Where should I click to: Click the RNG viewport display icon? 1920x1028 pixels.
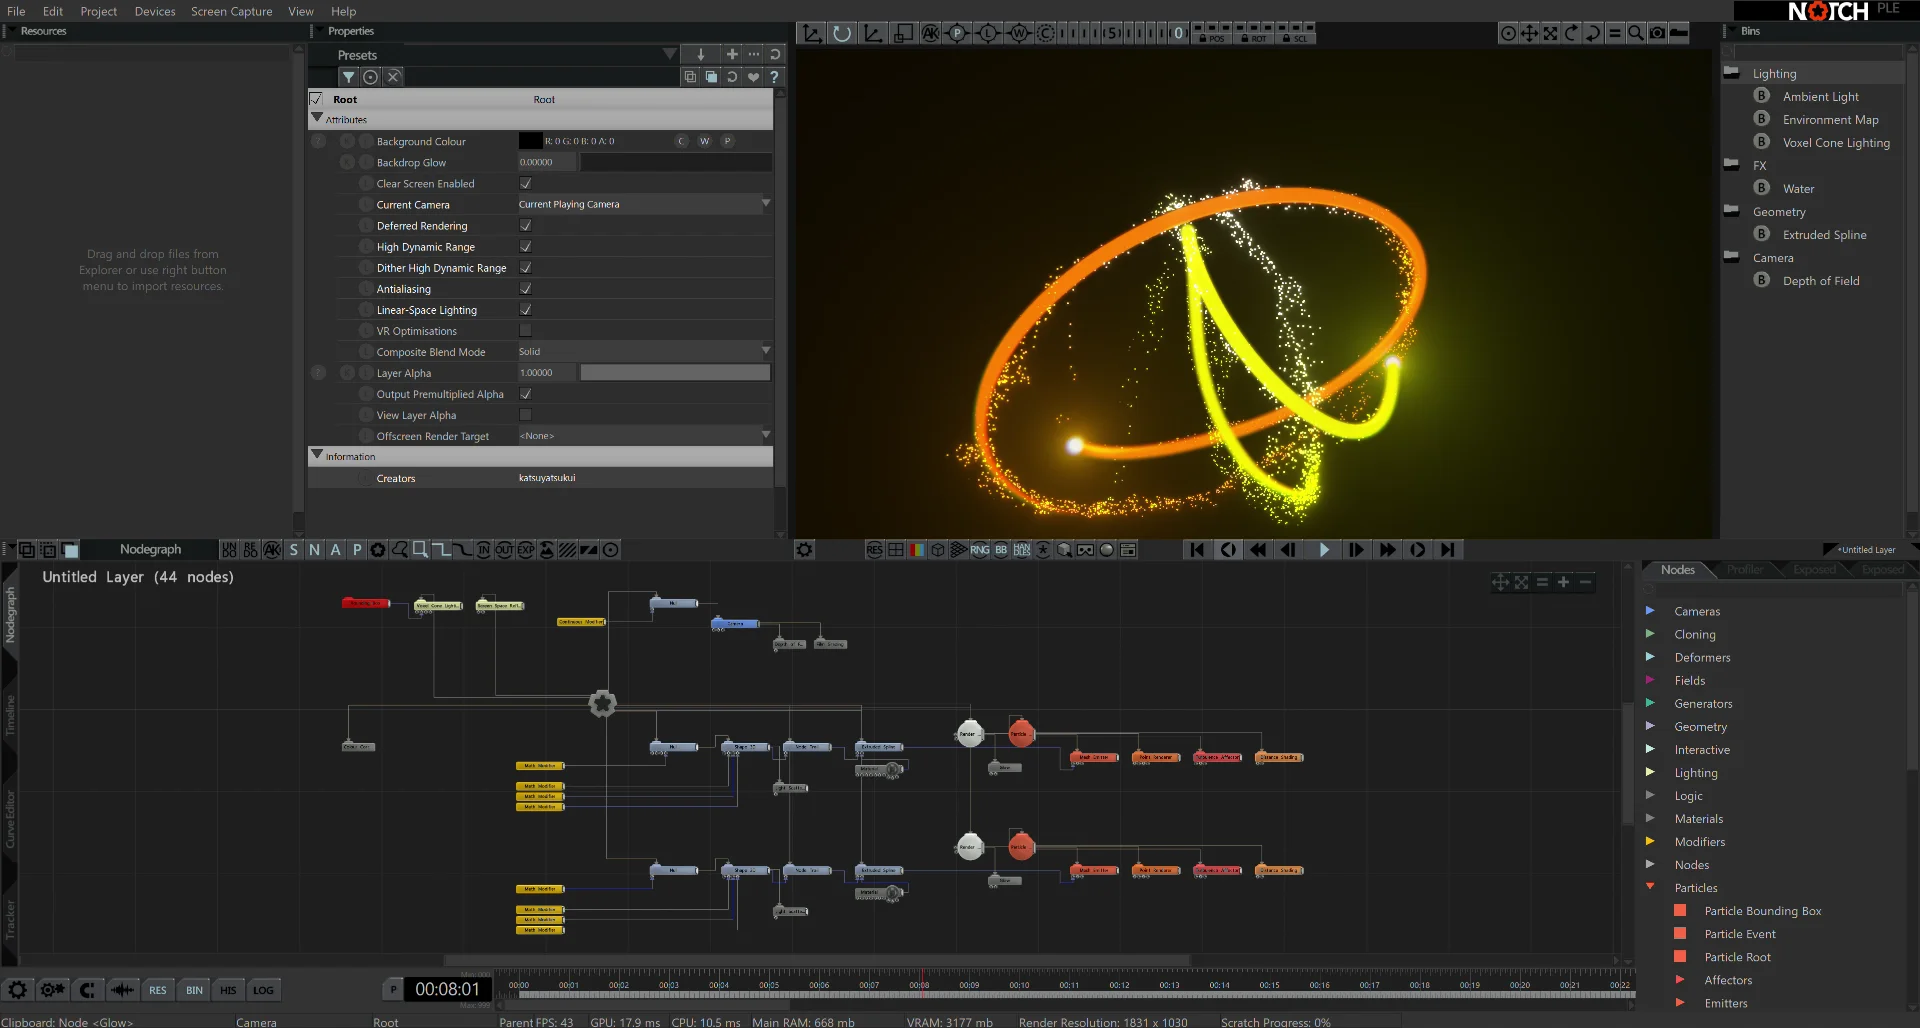click(979, 550)
